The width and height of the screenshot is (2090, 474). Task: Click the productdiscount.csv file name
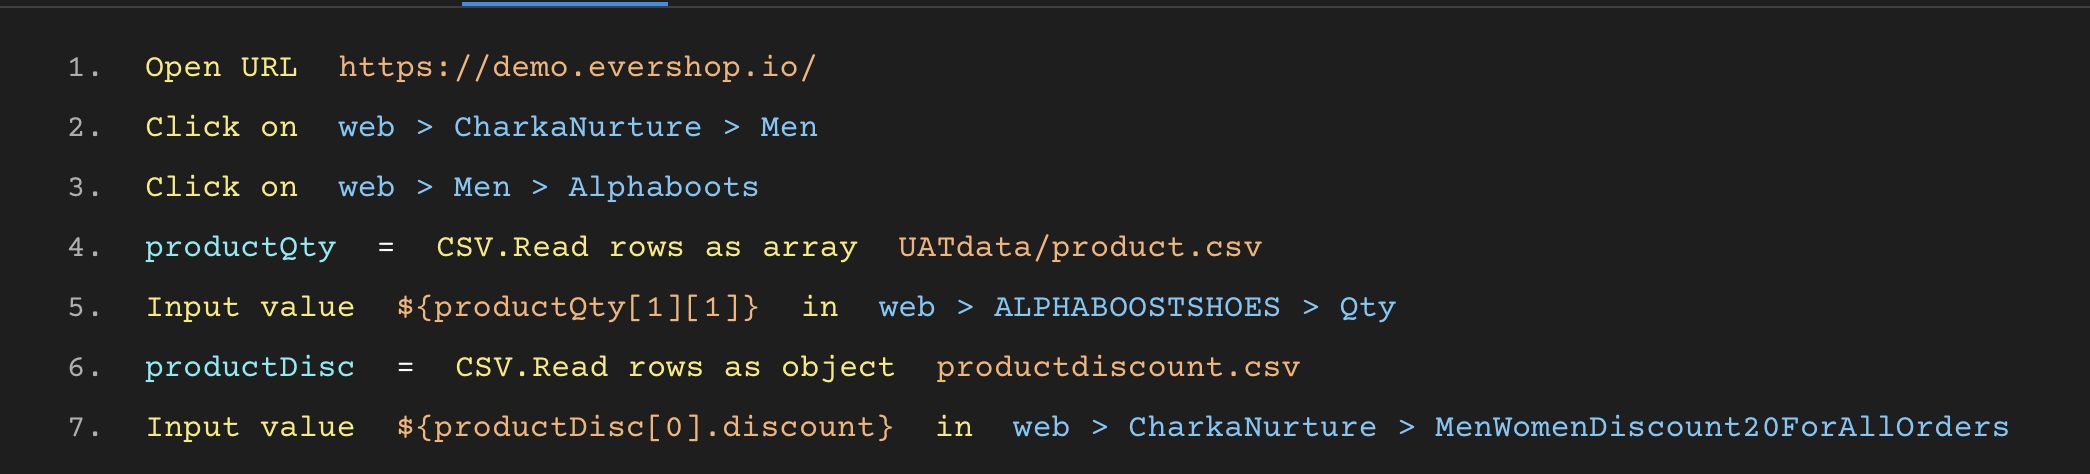1118,367
